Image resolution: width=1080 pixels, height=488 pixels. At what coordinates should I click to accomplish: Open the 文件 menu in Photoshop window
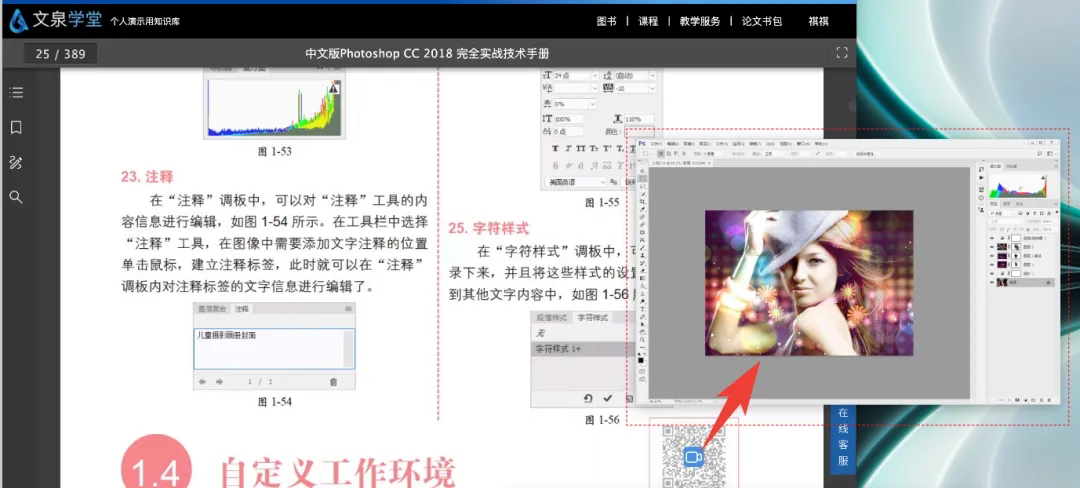(656, 144)
